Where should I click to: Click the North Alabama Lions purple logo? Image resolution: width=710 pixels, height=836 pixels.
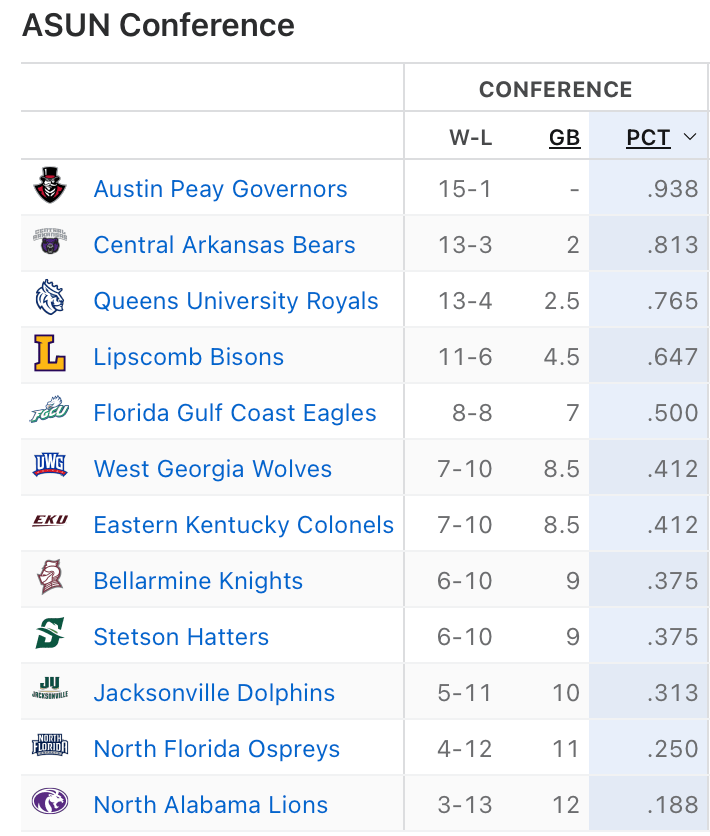click(x=50, y=802)
